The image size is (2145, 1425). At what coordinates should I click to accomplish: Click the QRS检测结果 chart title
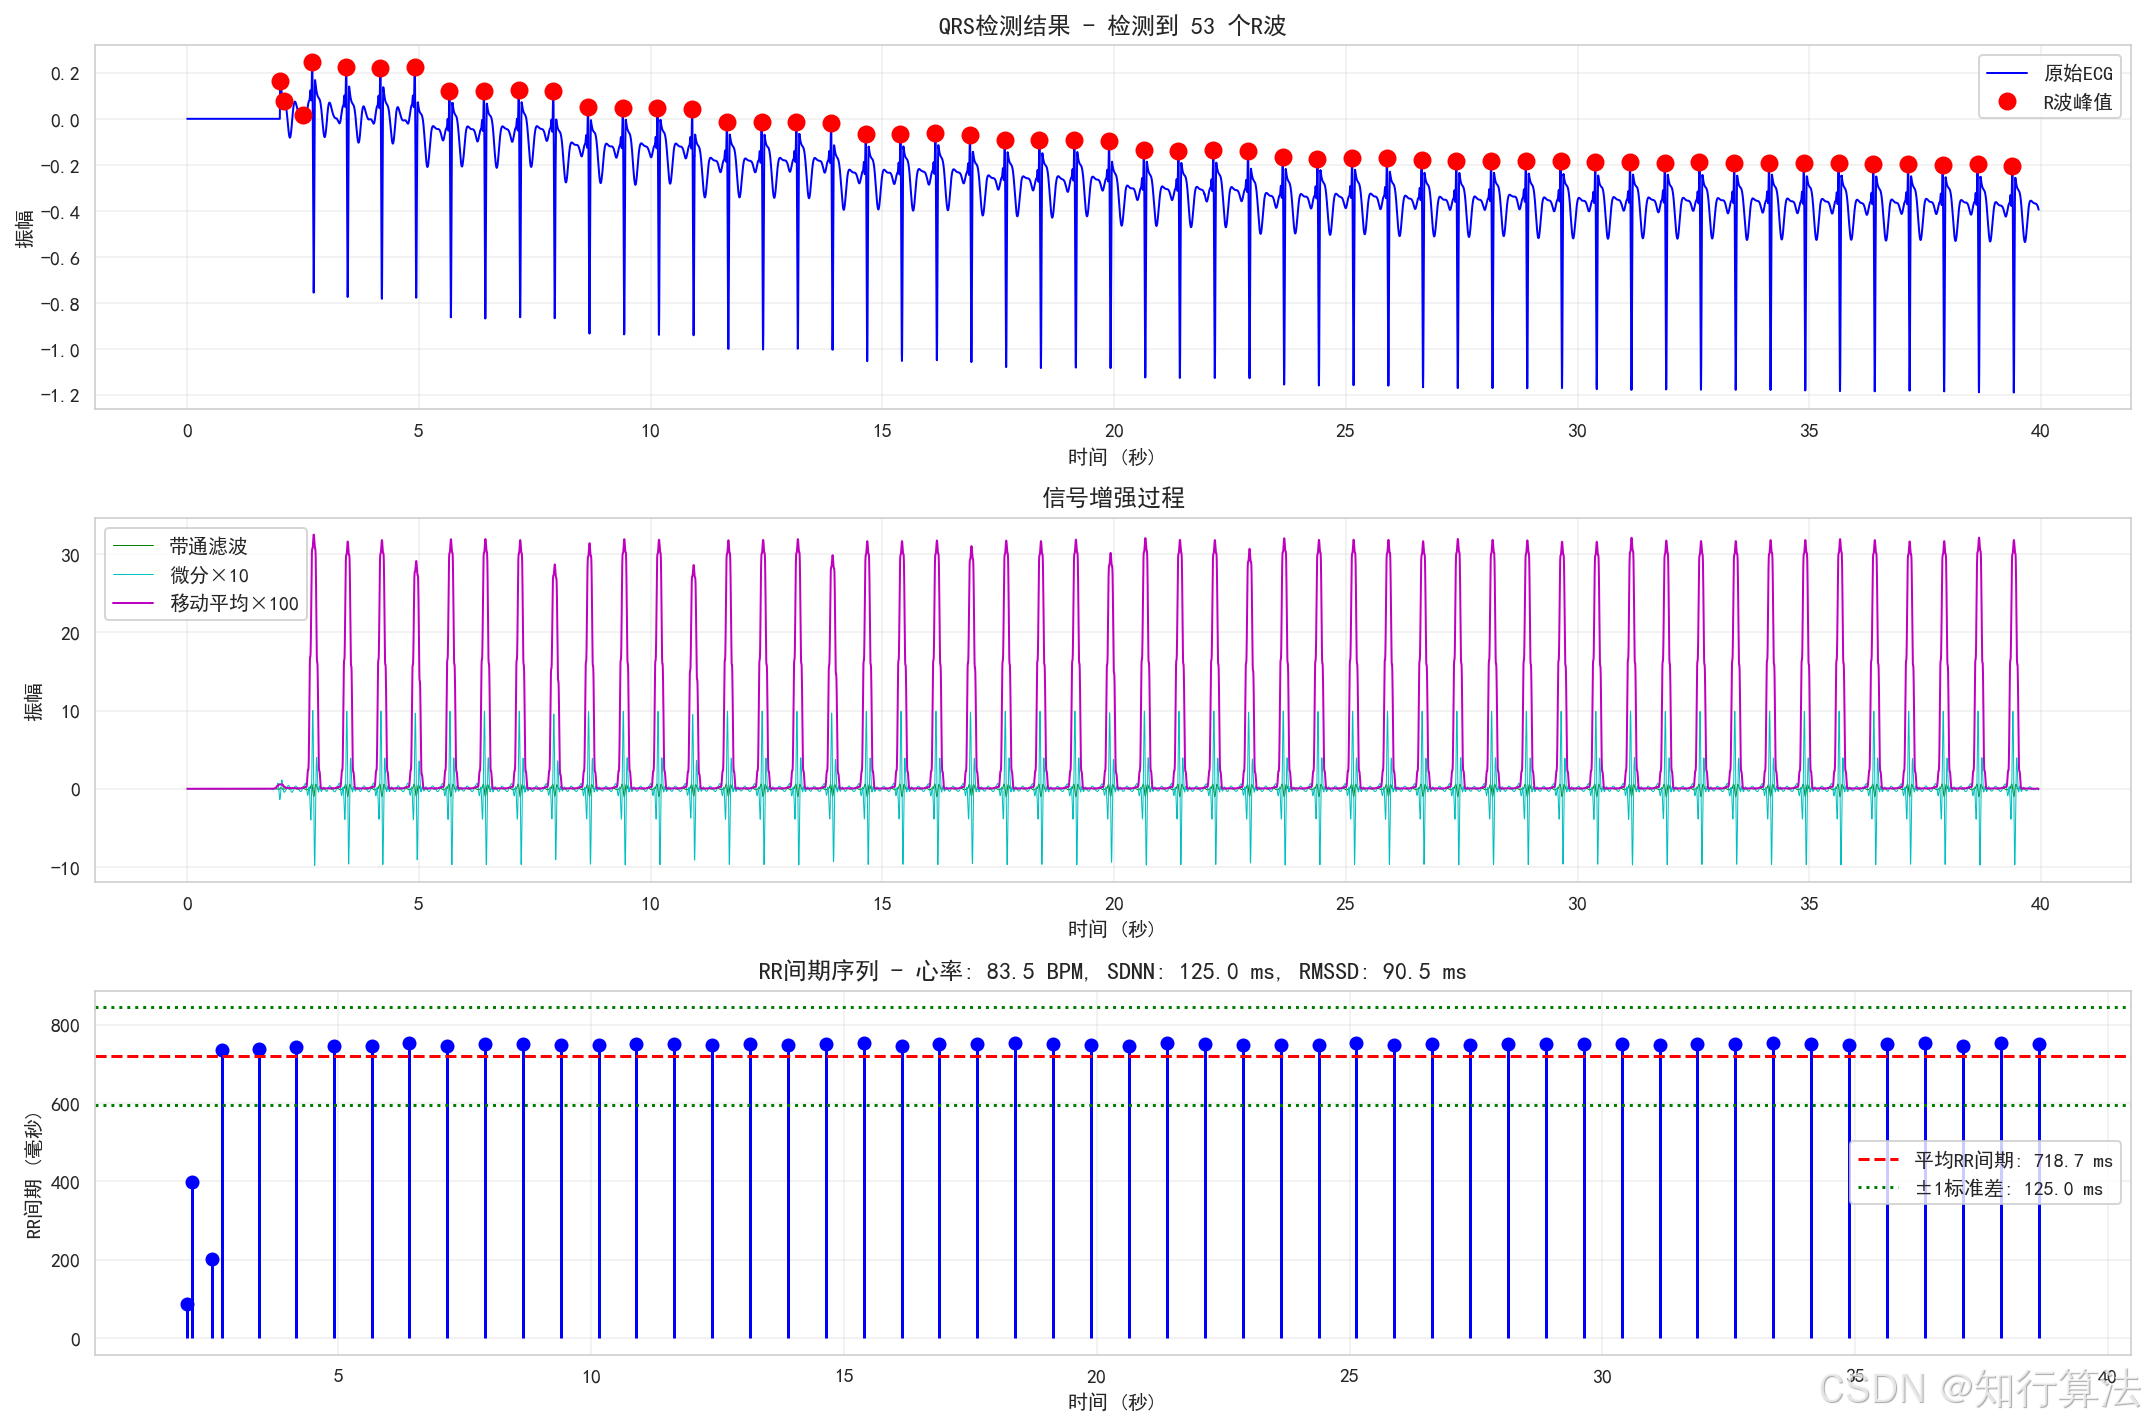point(1111,26)
